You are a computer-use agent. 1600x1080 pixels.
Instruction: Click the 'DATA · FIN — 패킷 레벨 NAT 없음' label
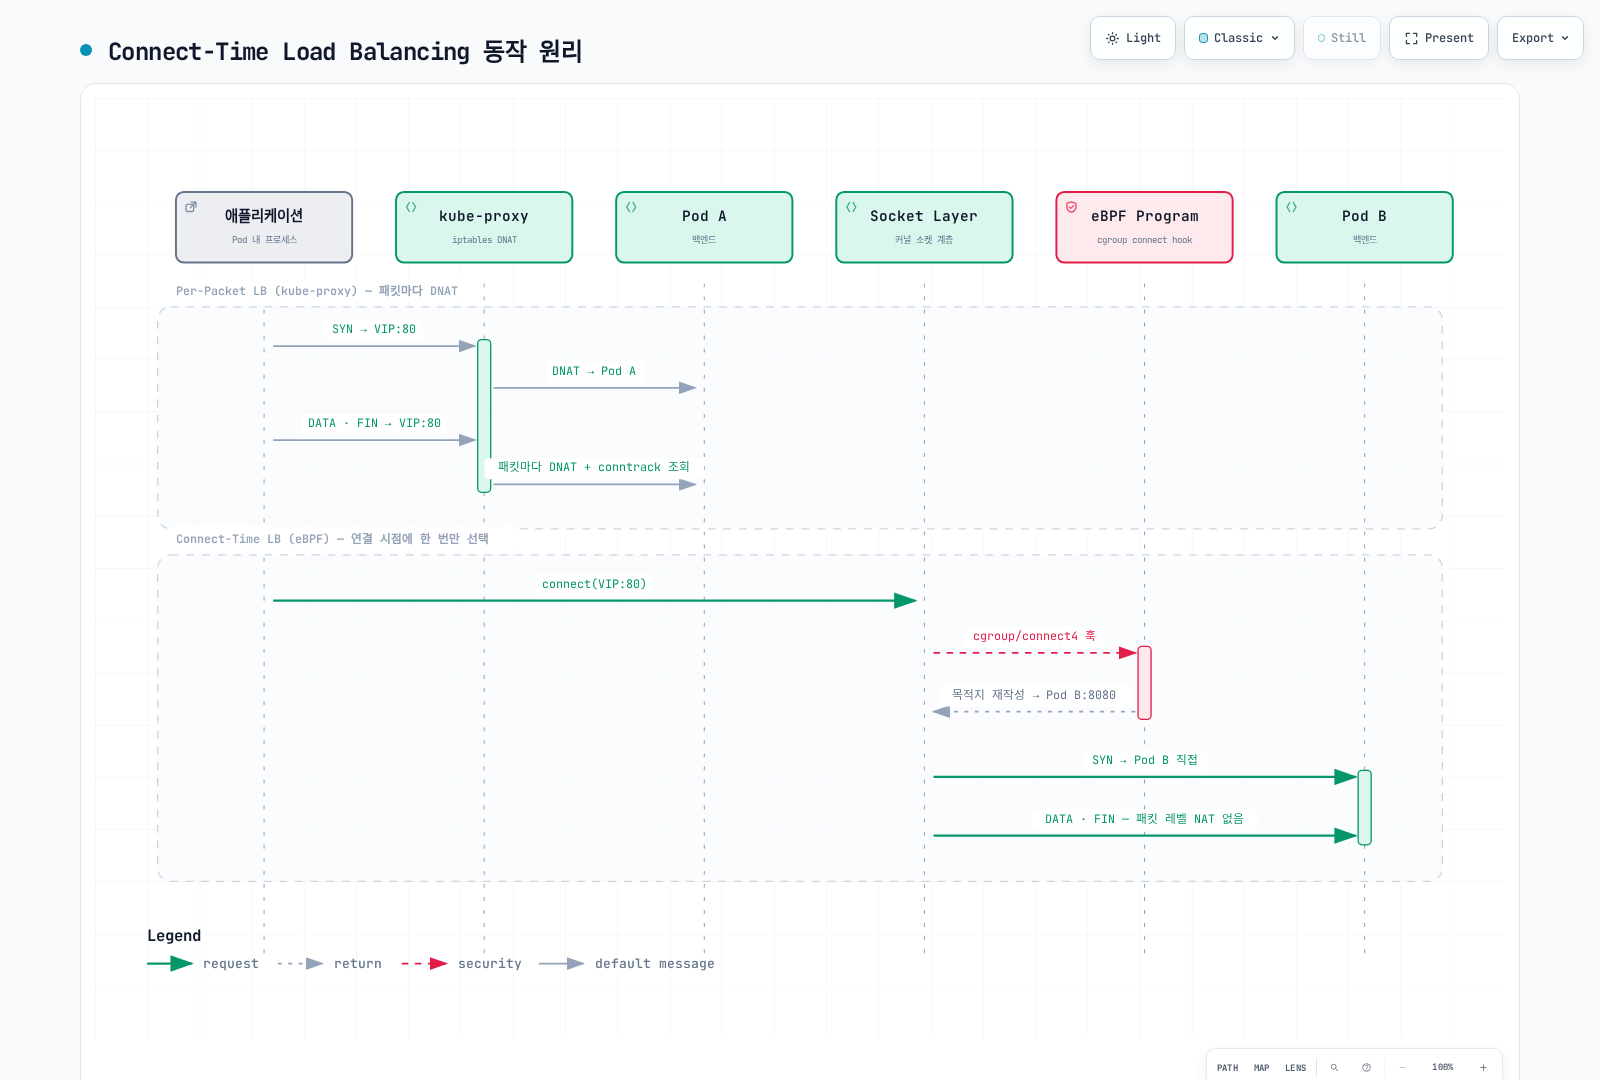click(x=1144, y=819)
